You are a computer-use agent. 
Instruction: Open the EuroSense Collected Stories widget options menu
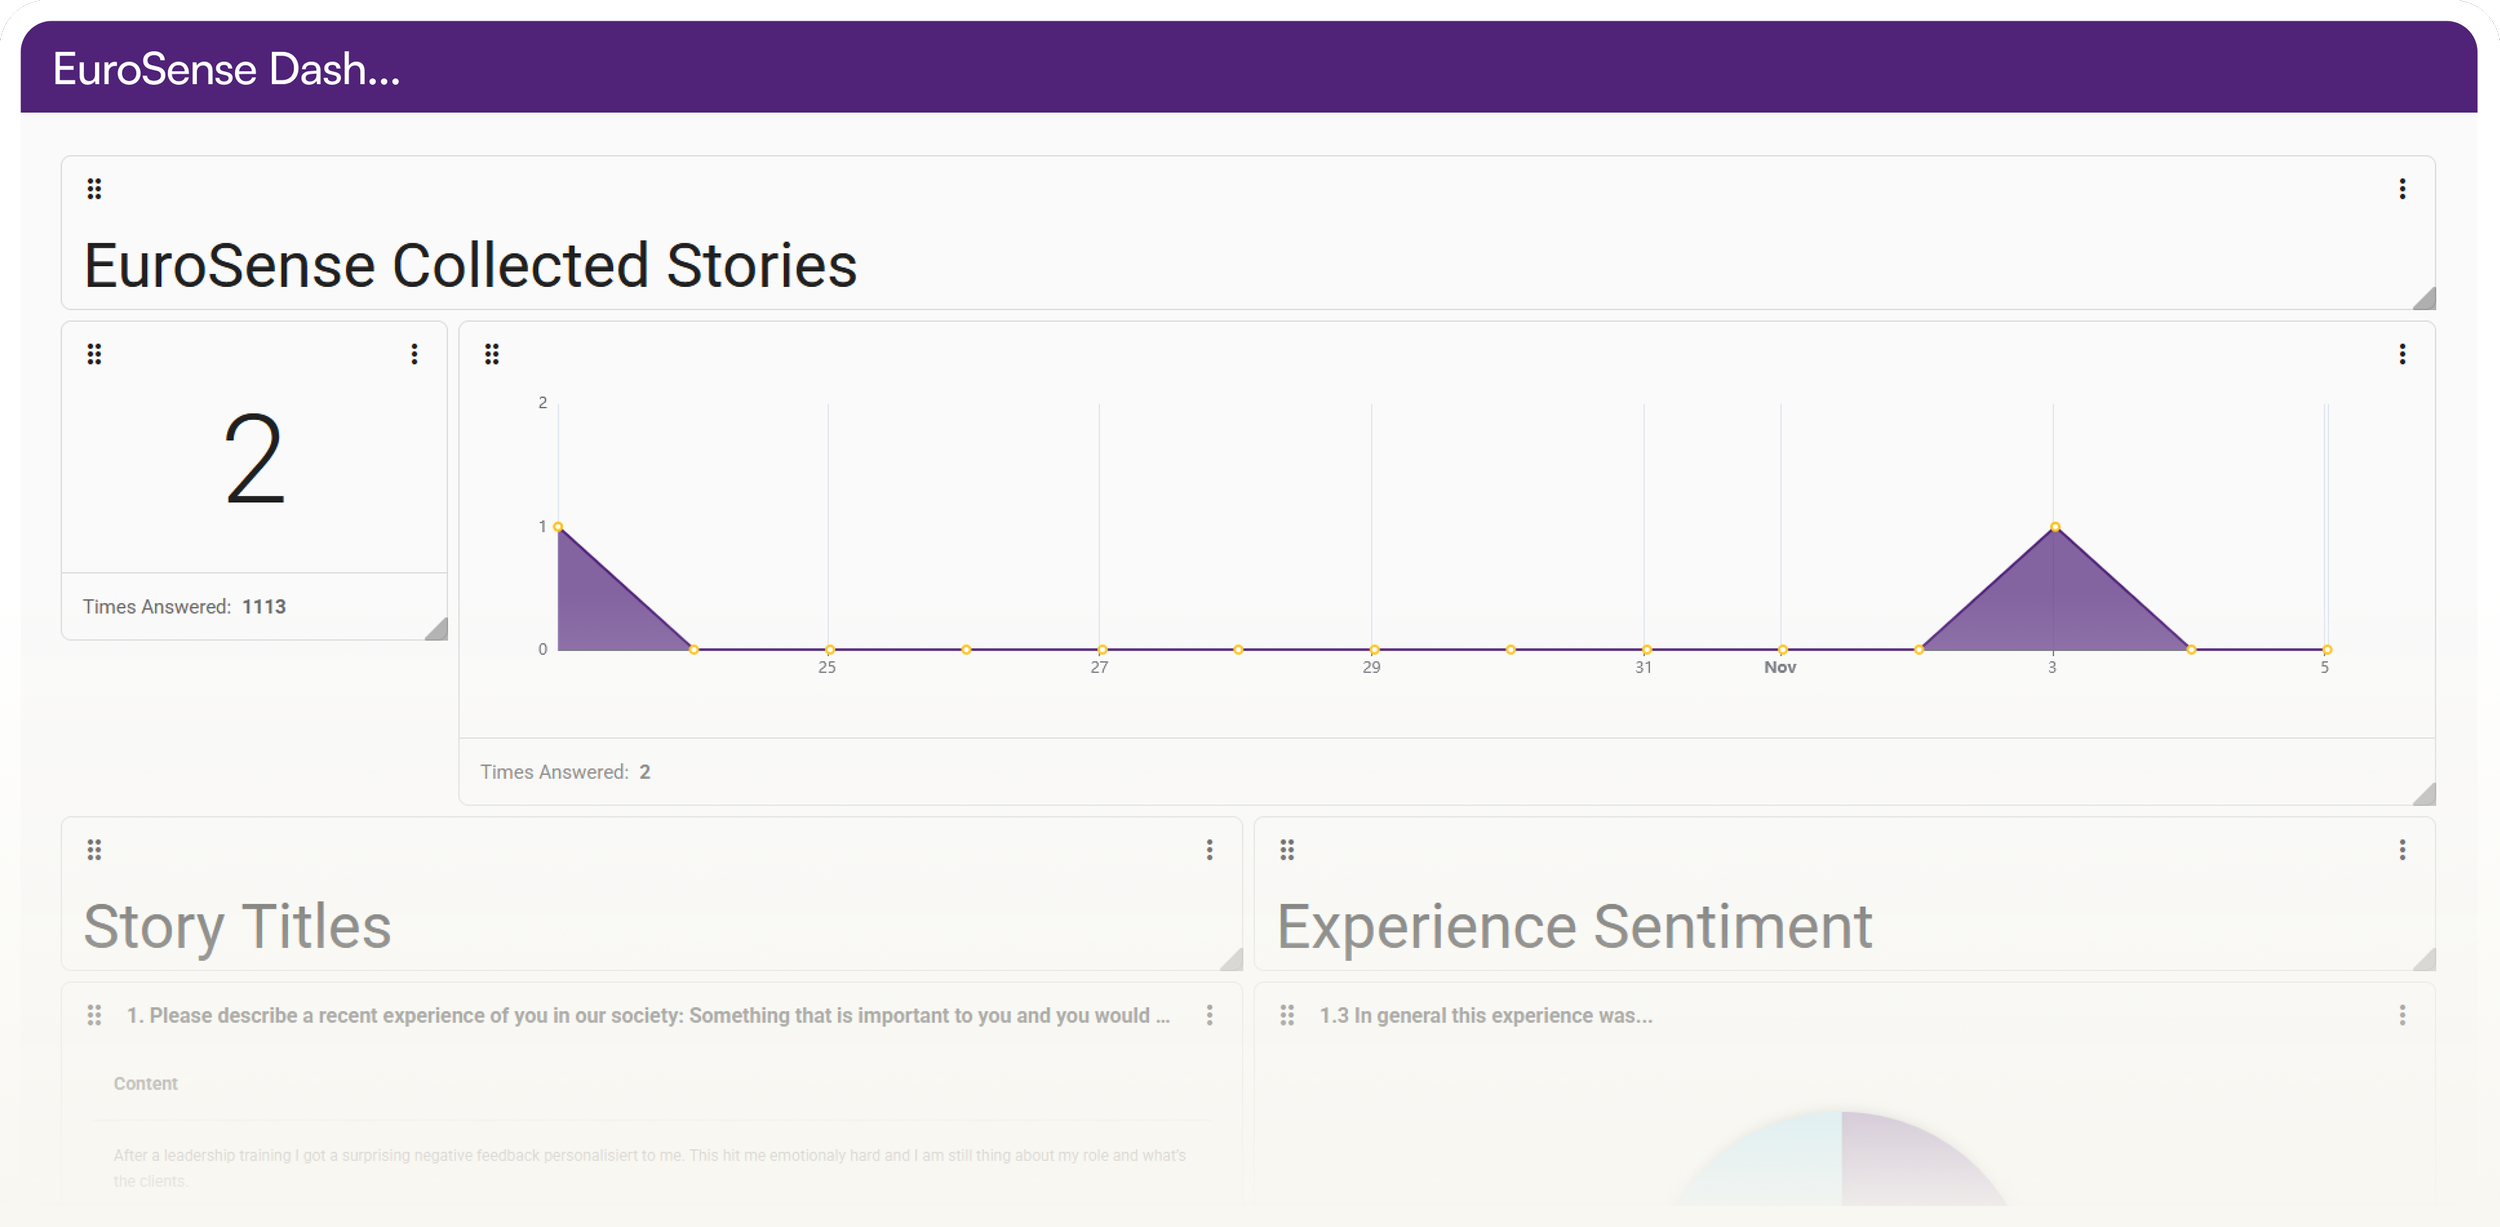[2402, 189]
